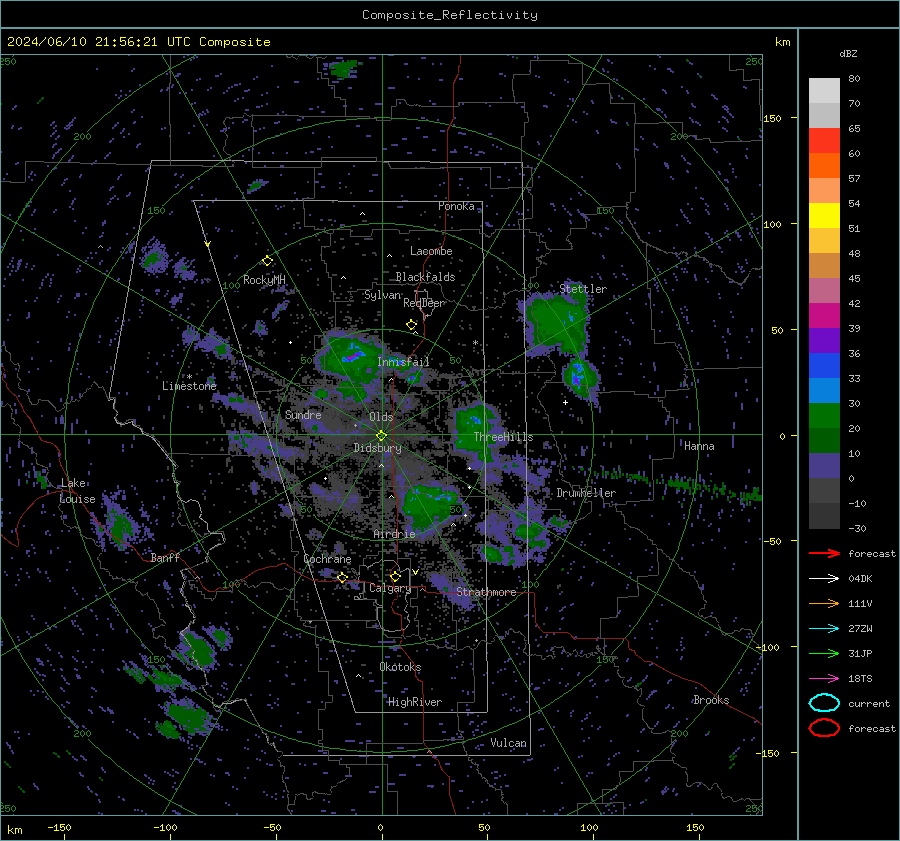Click the RedDeer city label
Image resolution: width=900 pixels, height=841 pixels.
424,303
